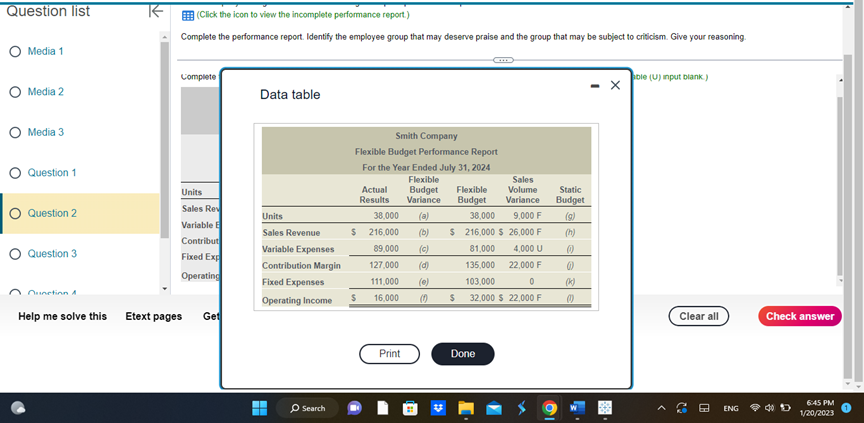The height and width of the screenshot is (423, 864).
Task: Click the 9,000 F sales volume variance
Action: pos(527,215)
